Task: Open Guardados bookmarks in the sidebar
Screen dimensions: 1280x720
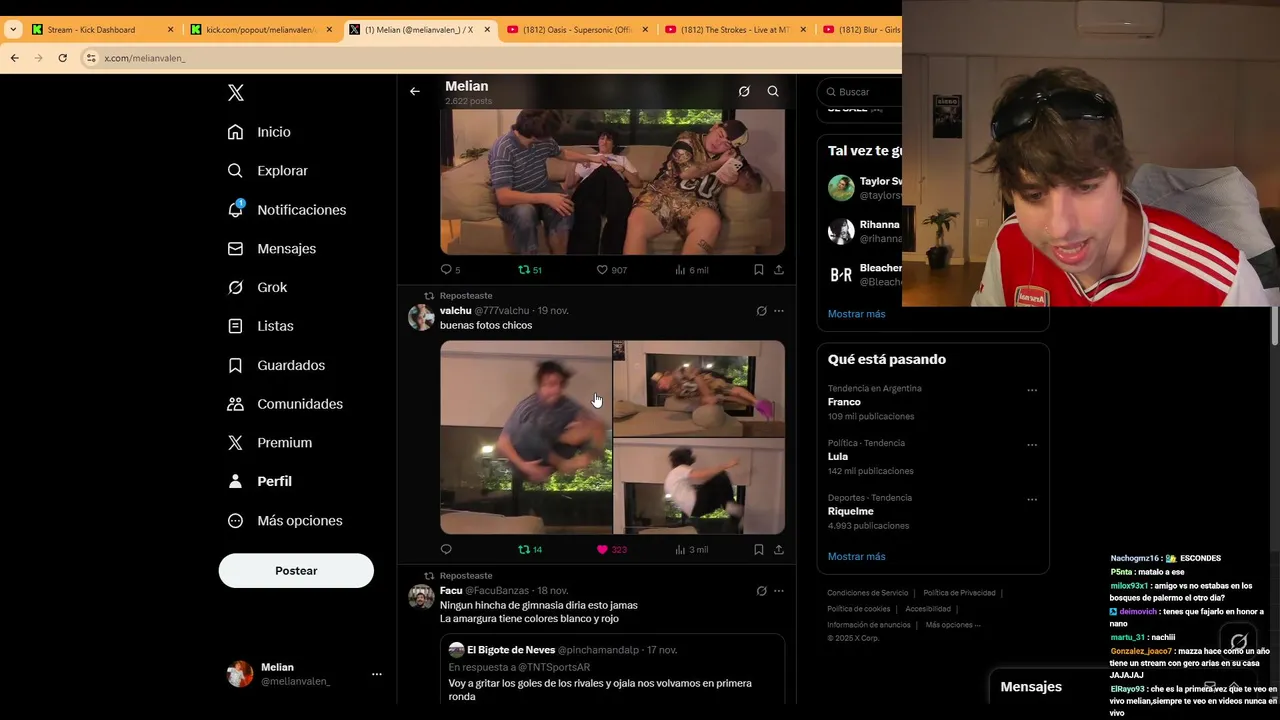Action: pyautogui.click(x=276, y=365)
